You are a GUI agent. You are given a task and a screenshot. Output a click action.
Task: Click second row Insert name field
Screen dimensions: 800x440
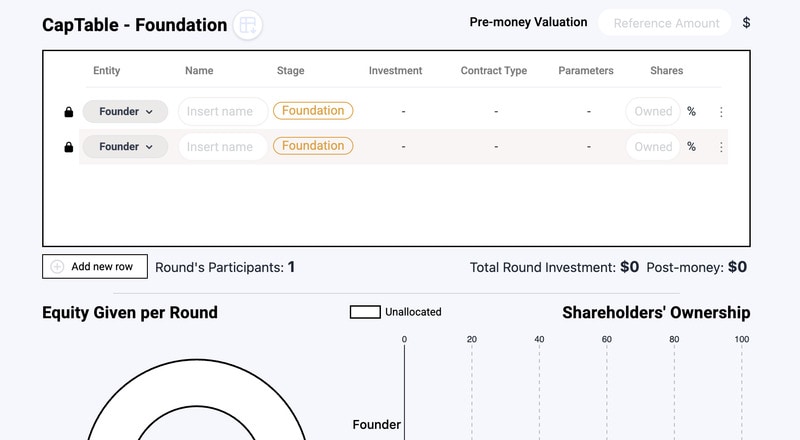pyautogui.click(x=222, y=147)
